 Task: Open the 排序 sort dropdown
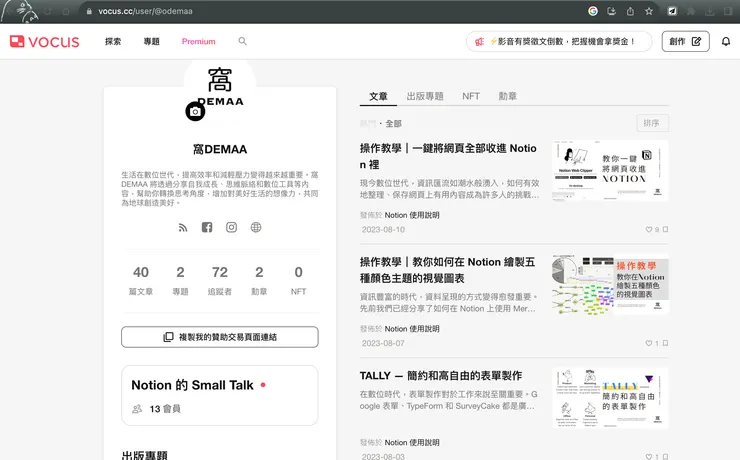pyautogui.click(x=652, y=123)
